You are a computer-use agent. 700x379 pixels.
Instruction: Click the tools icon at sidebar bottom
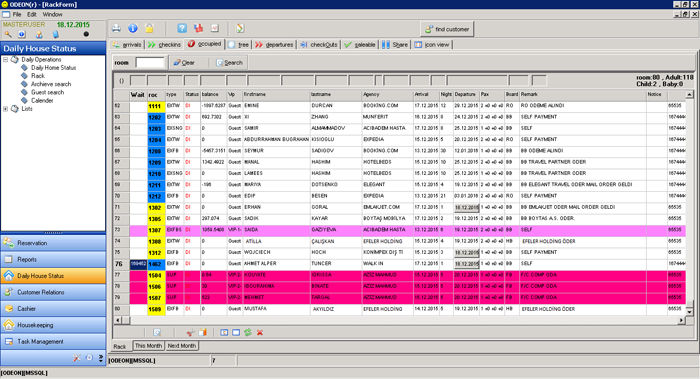(77, 358)
